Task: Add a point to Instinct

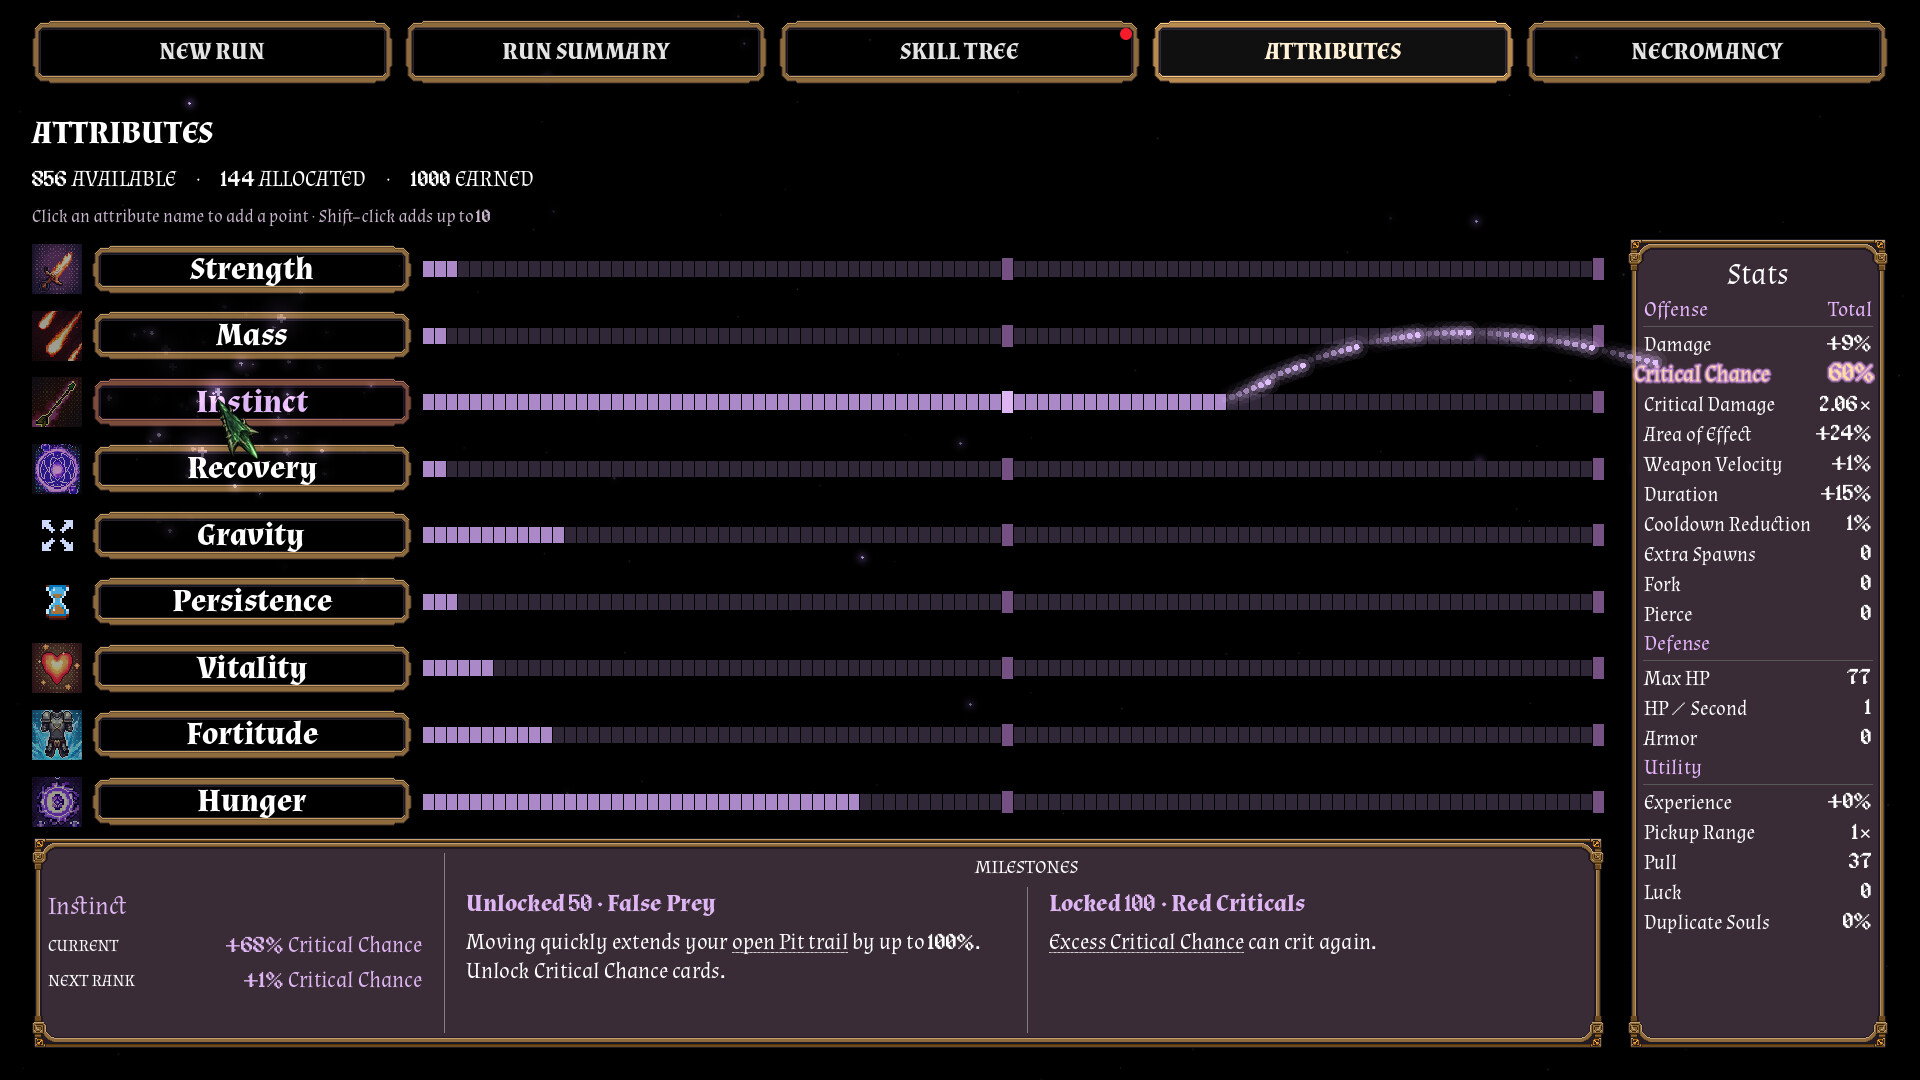Action: pos(252,402)
